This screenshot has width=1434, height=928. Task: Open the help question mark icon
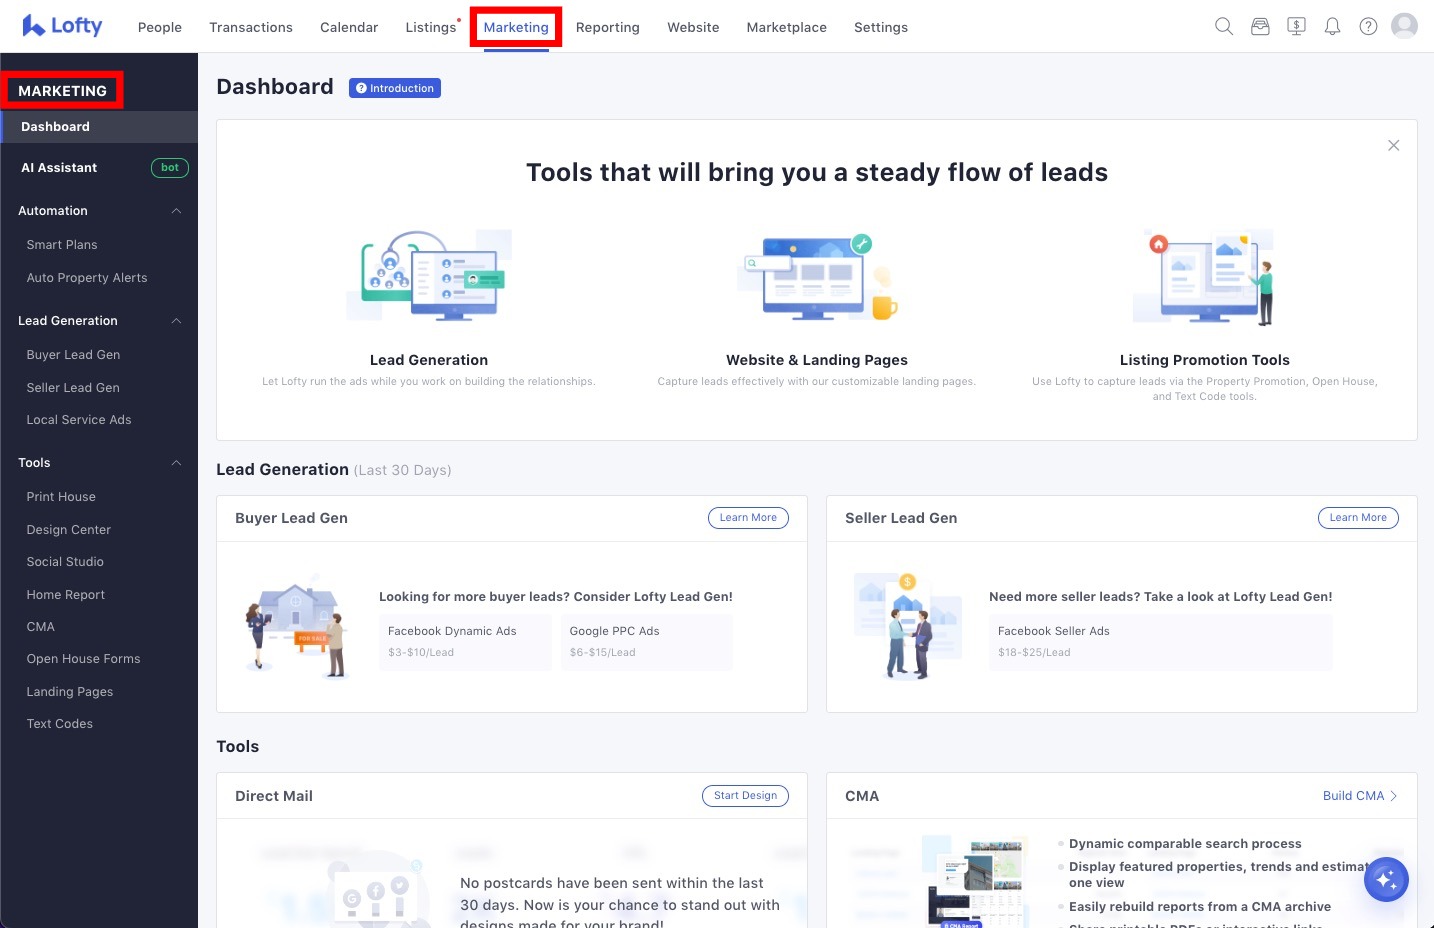point(1368,27)
